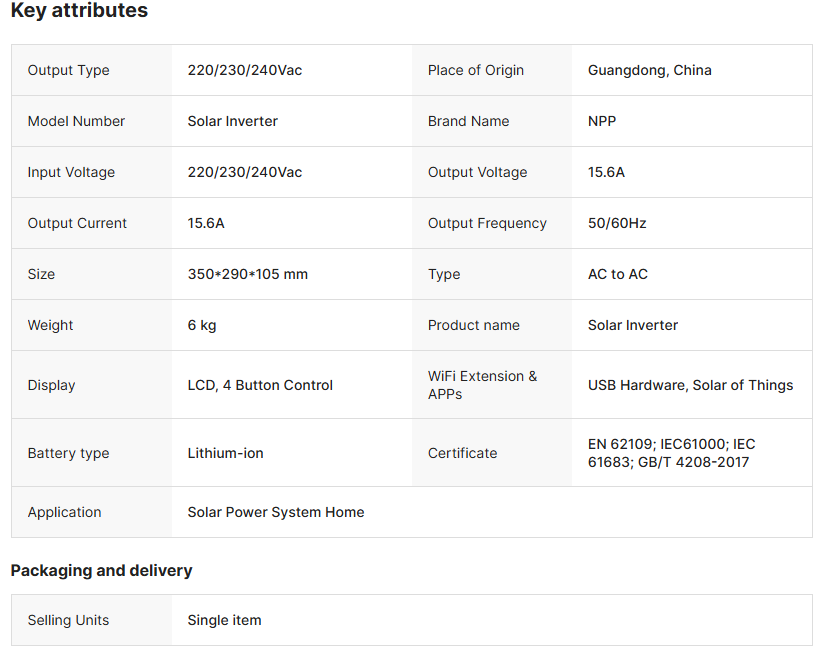Viewport: 831px width, 656px height.
Task: Click the Input Voltage label
Action: click(71, 172)
